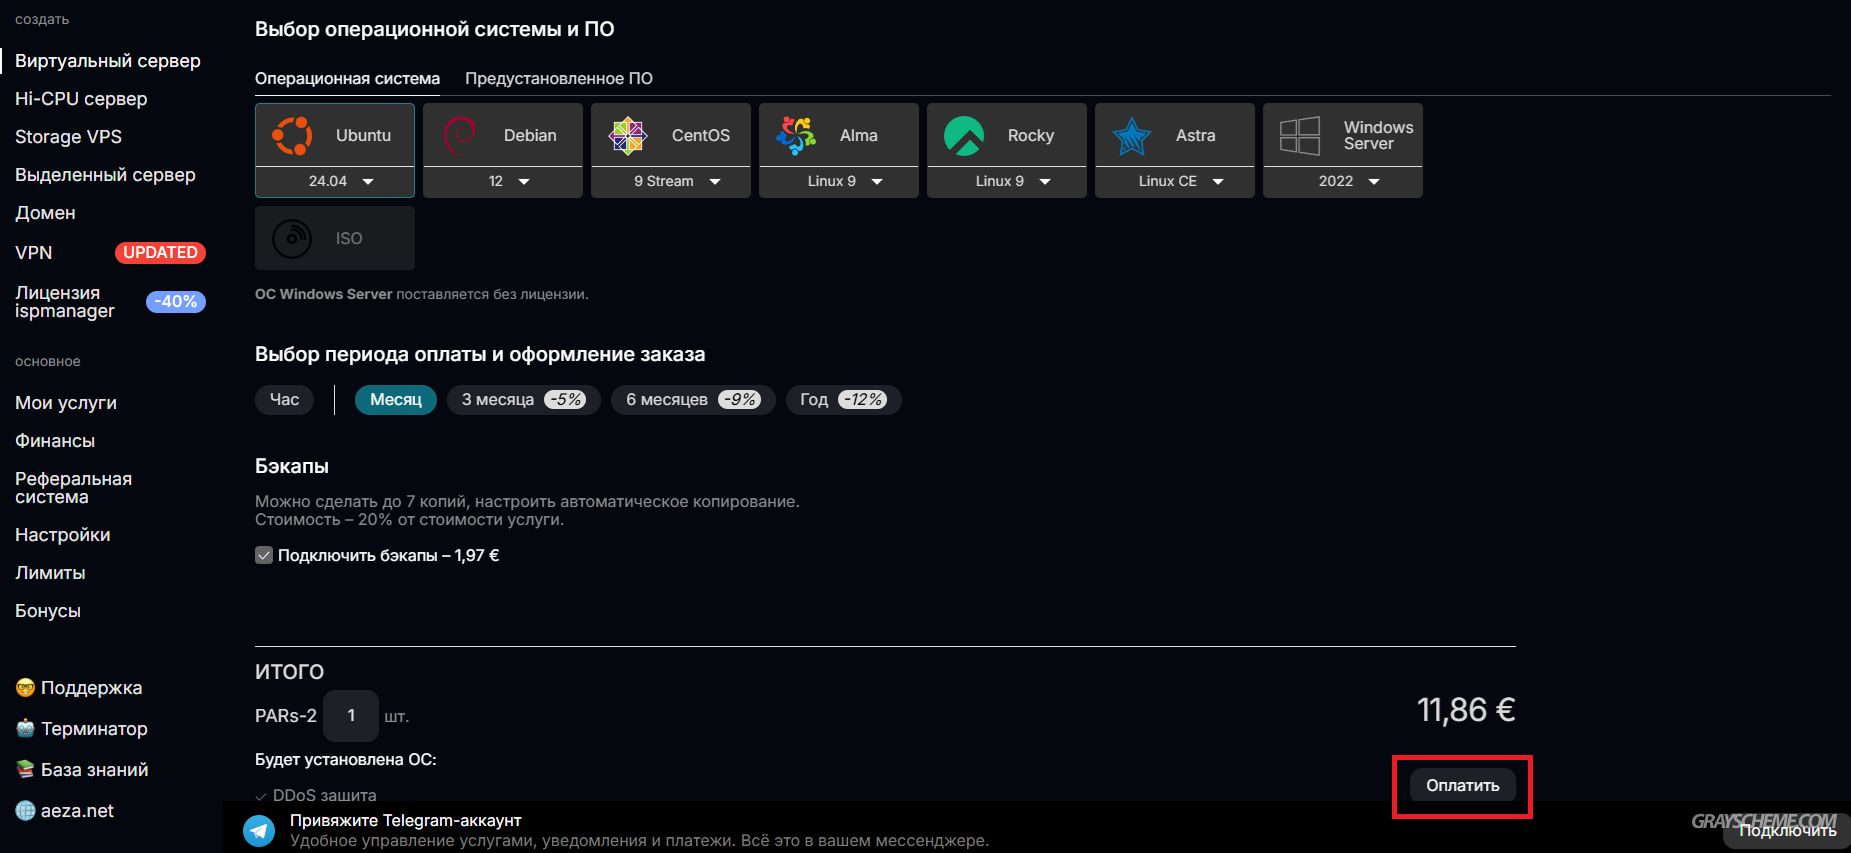Go to Мои услуги

[66, 403]
